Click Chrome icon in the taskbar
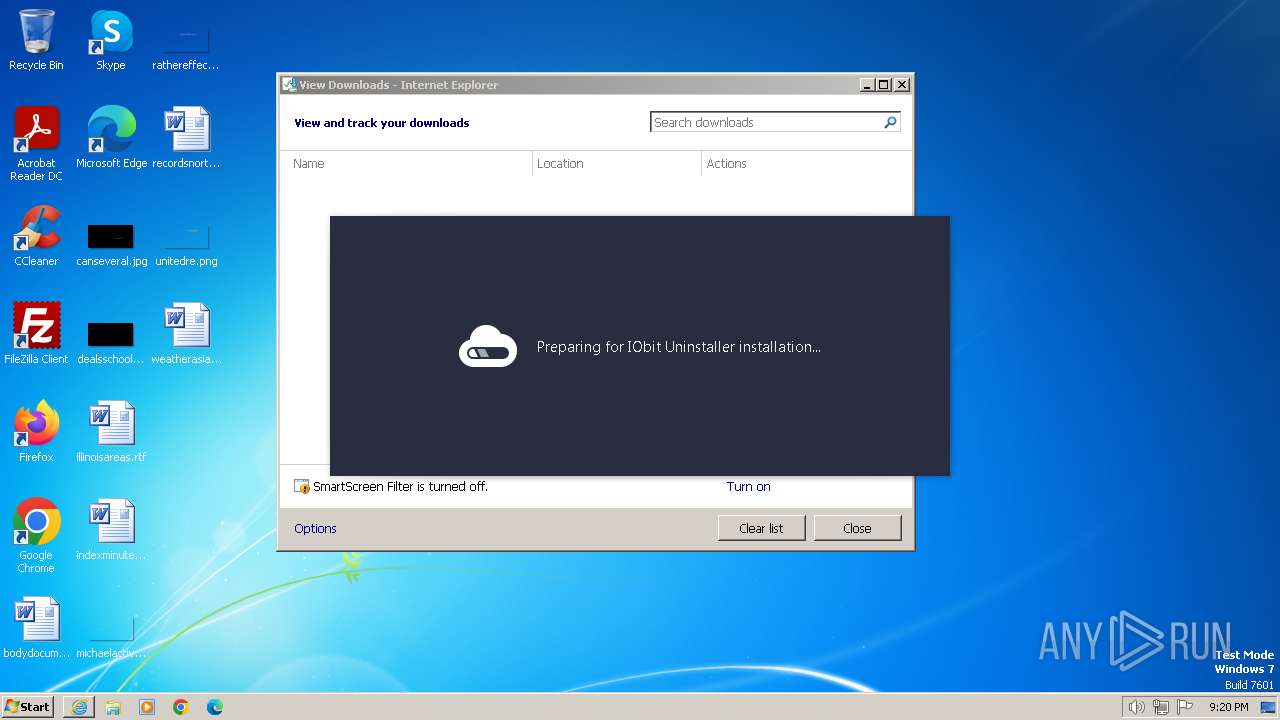Screen dimensions: 1280x720 tap(181, 707)
